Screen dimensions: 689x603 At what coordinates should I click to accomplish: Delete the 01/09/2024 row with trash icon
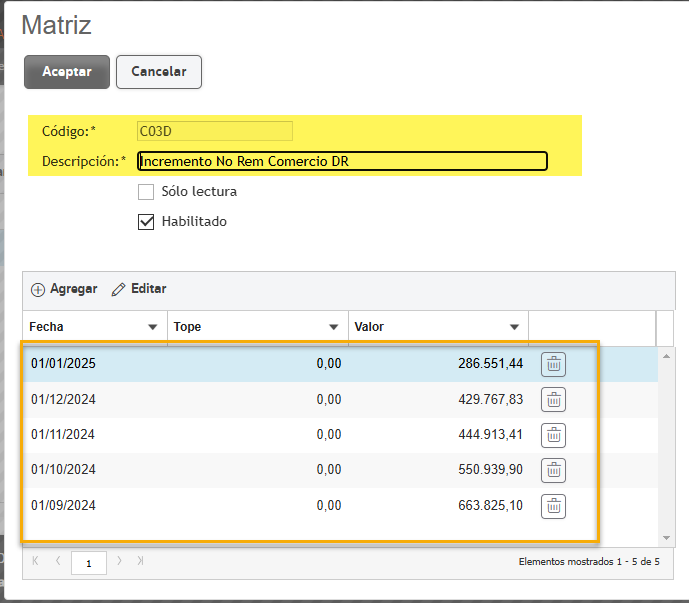tap(553, 506)
